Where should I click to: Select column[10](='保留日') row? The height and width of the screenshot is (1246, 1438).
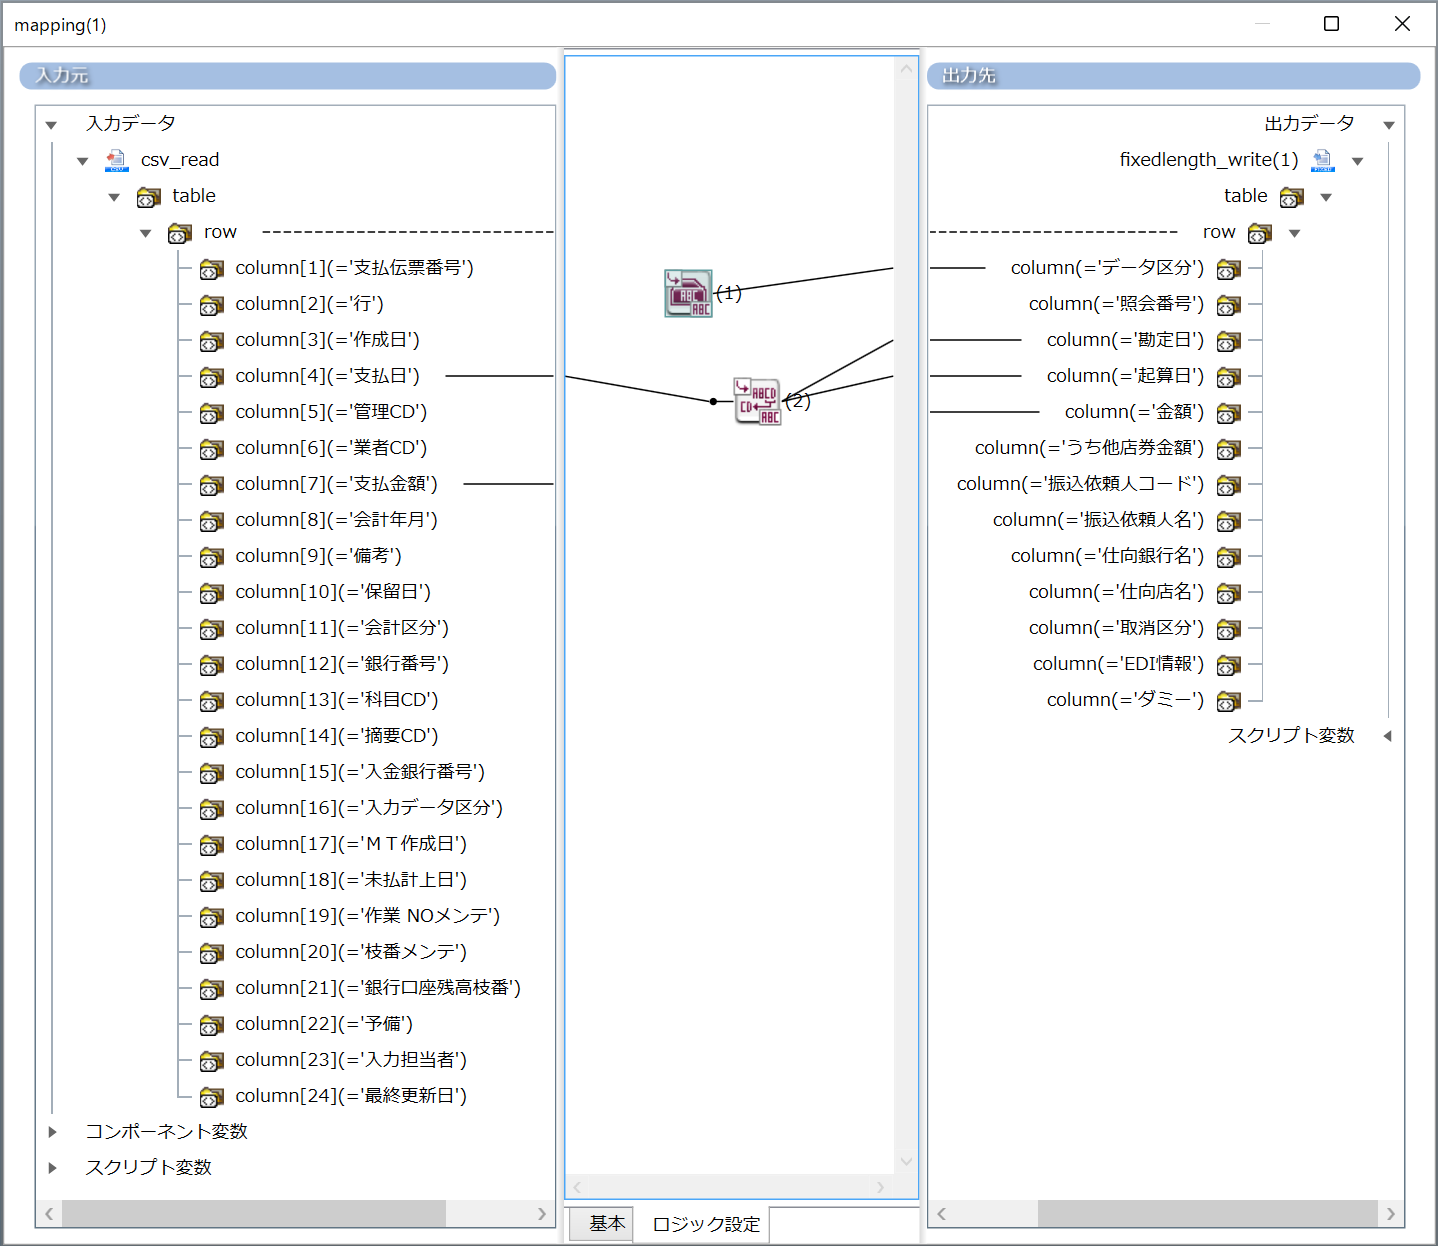click(x=333, y=592)
